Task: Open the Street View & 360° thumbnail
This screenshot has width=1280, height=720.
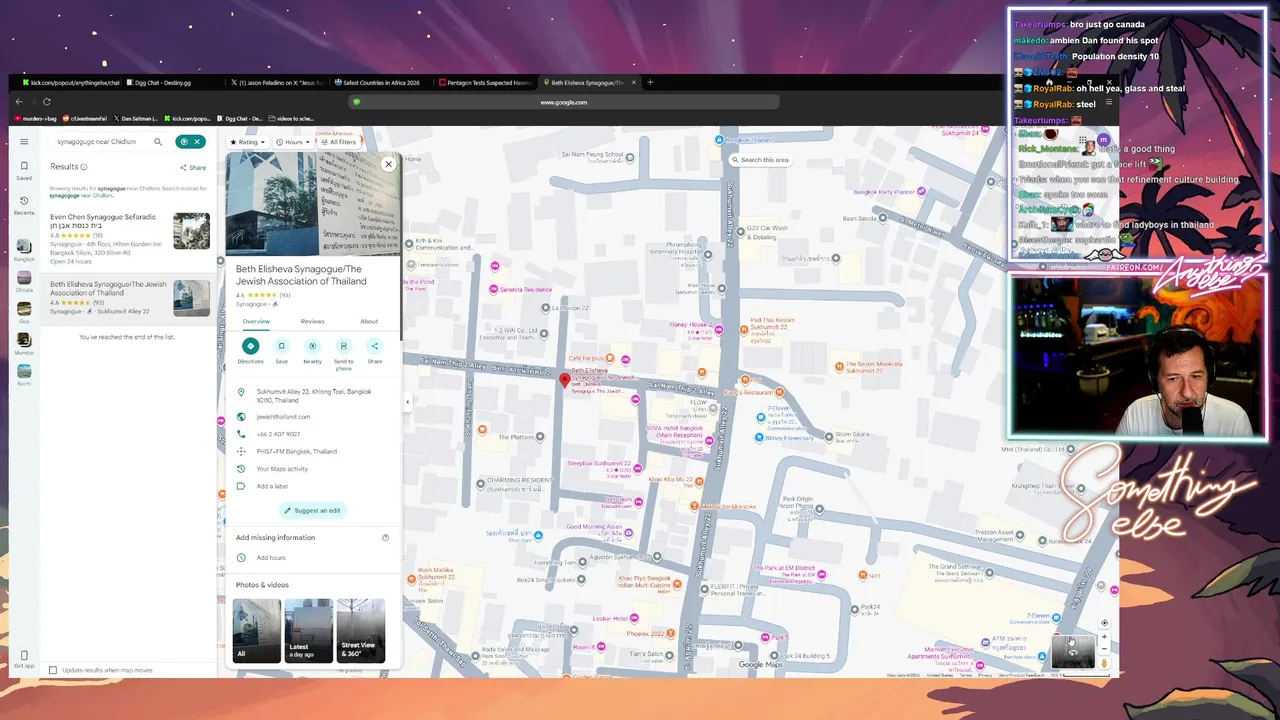Action: point(360,630)
